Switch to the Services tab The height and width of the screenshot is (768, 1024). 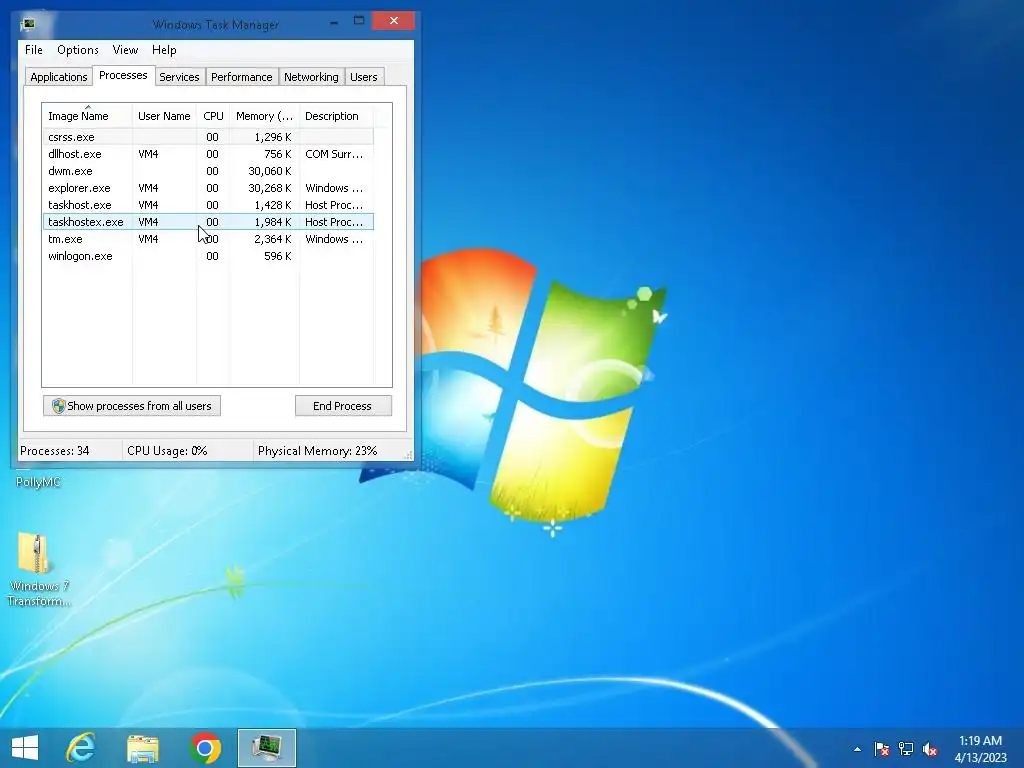click(180, 77)
